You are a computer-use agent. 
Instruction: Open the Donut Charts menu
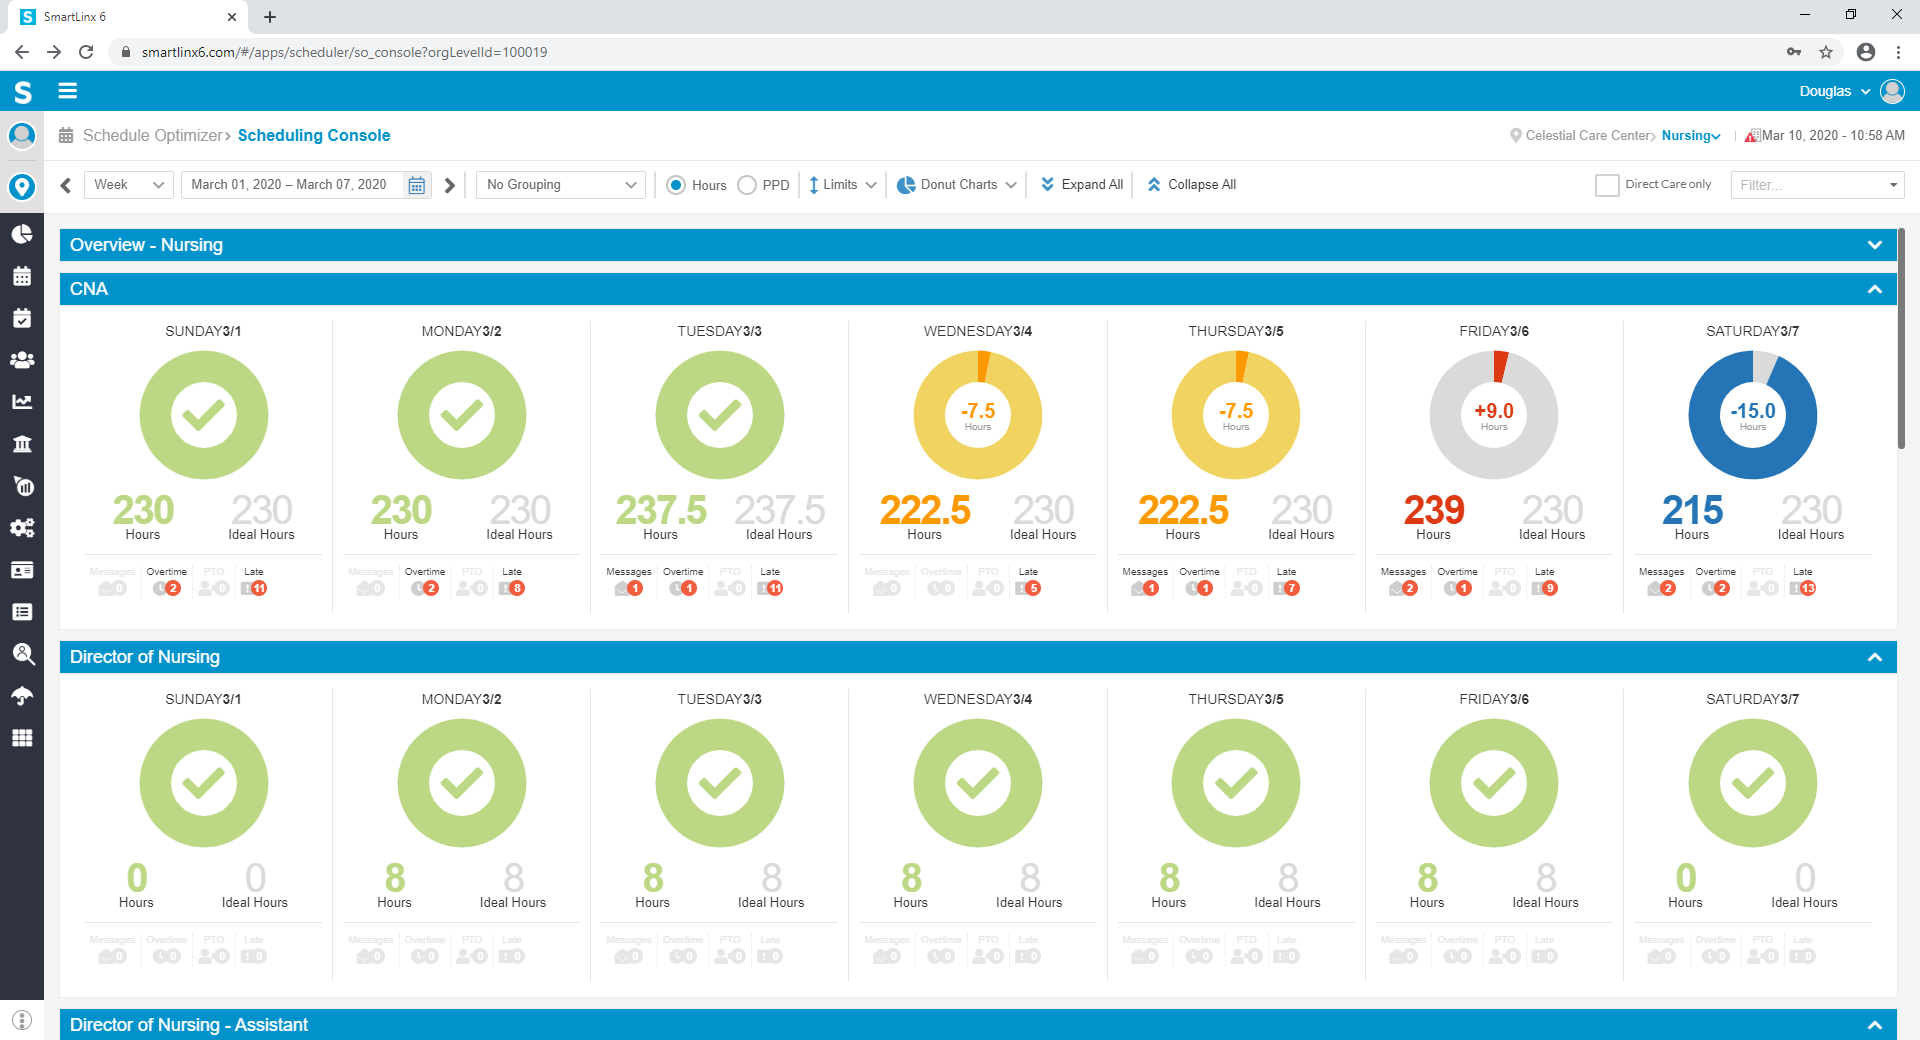(957, 185)
